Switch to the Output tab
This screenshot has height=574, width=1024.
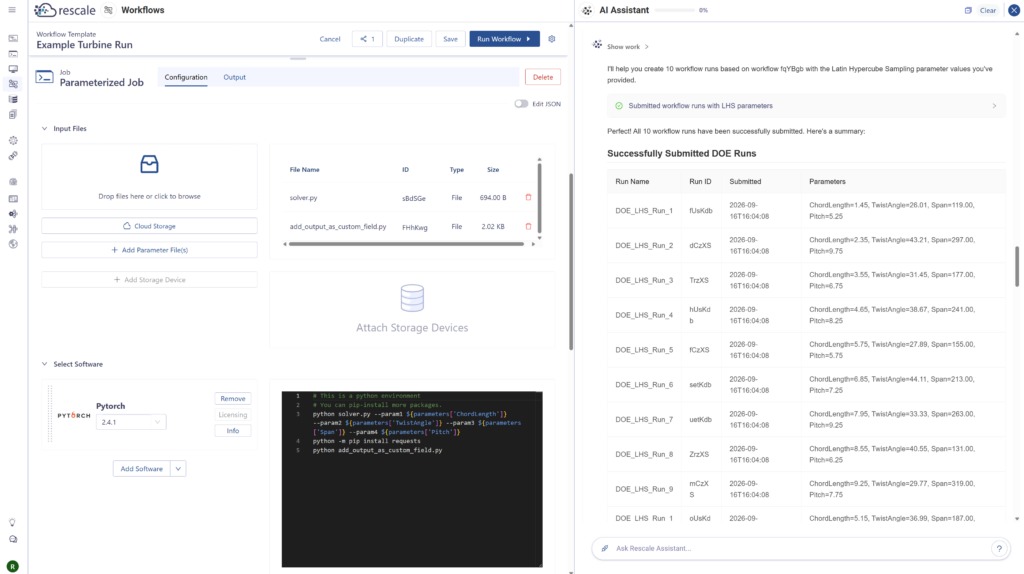click(234, 77)
